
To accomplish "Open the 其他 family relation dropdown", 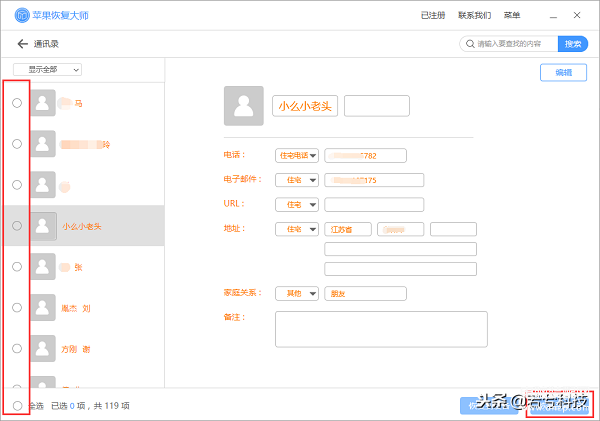I will pos(297,294).
